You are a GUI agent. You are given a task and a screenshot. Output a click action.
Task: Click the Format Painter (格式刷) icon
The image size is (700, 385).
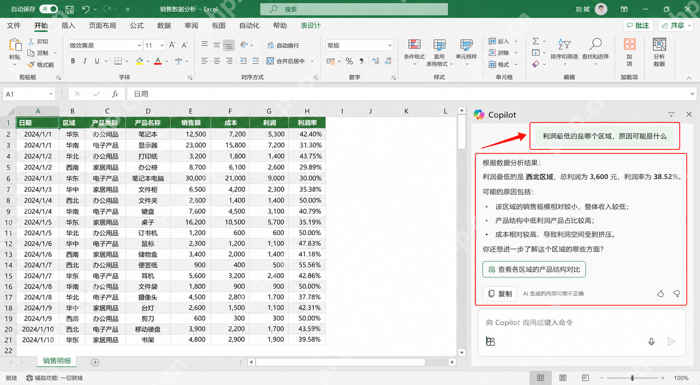[31, 65]
